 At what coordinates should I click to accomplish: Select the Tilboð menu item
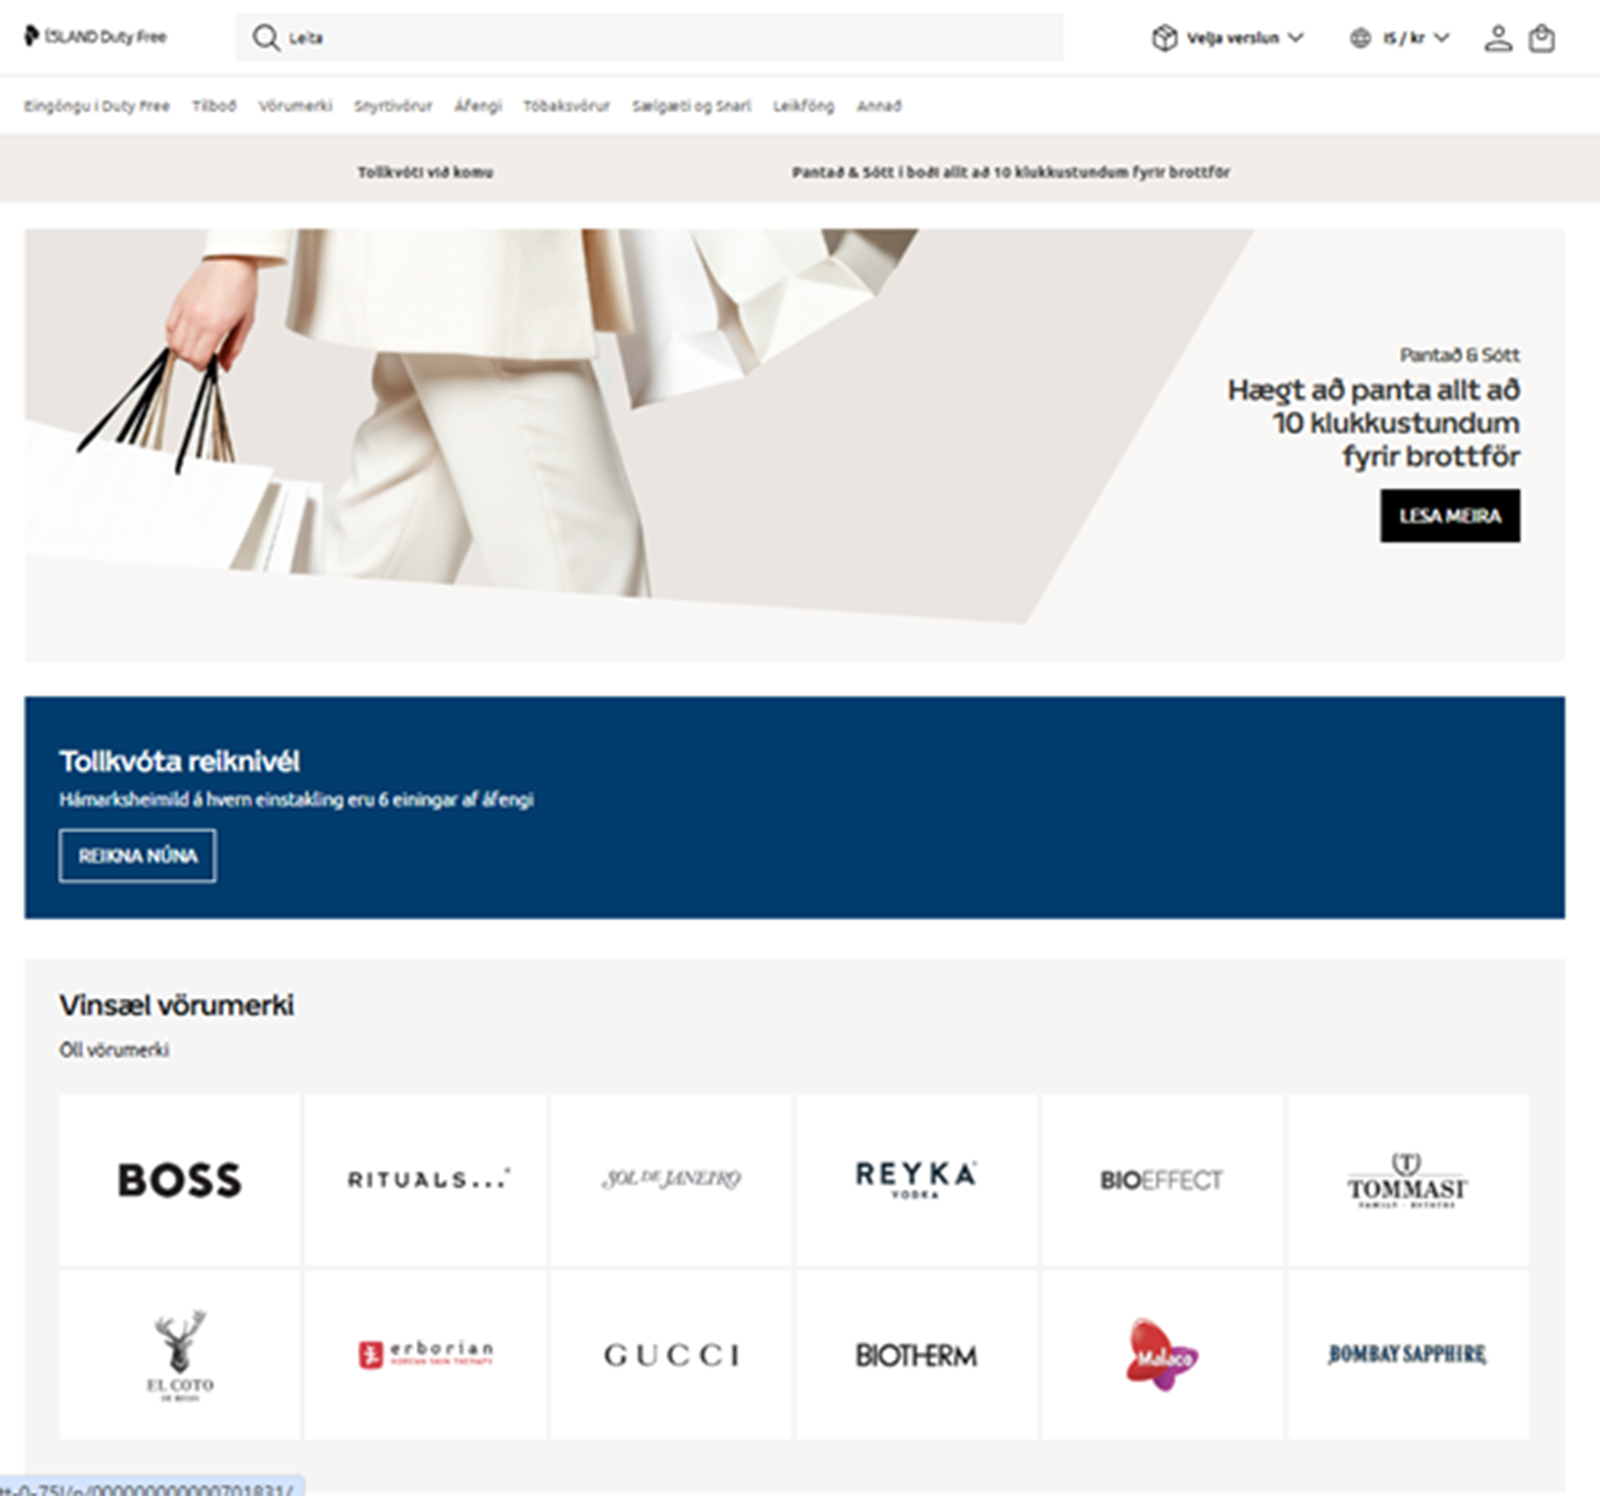214,106
